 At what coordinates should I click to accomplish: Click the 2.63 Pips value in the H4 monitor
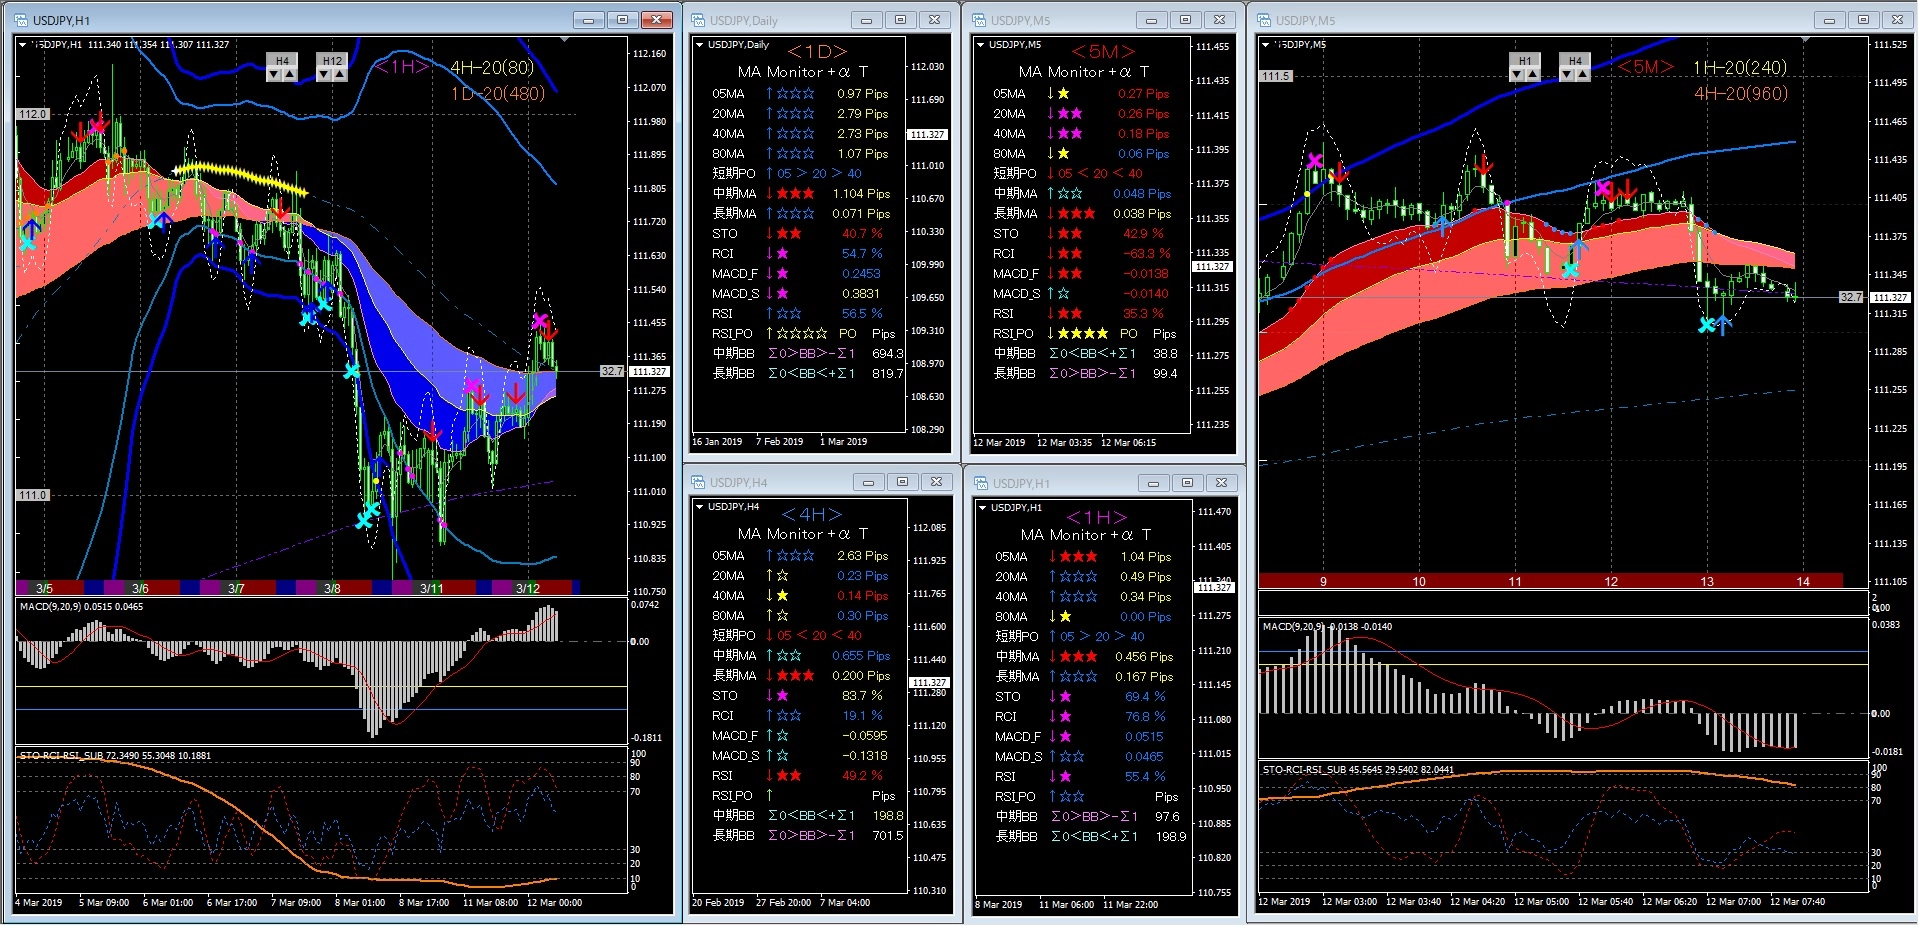(x=863, y=556)
